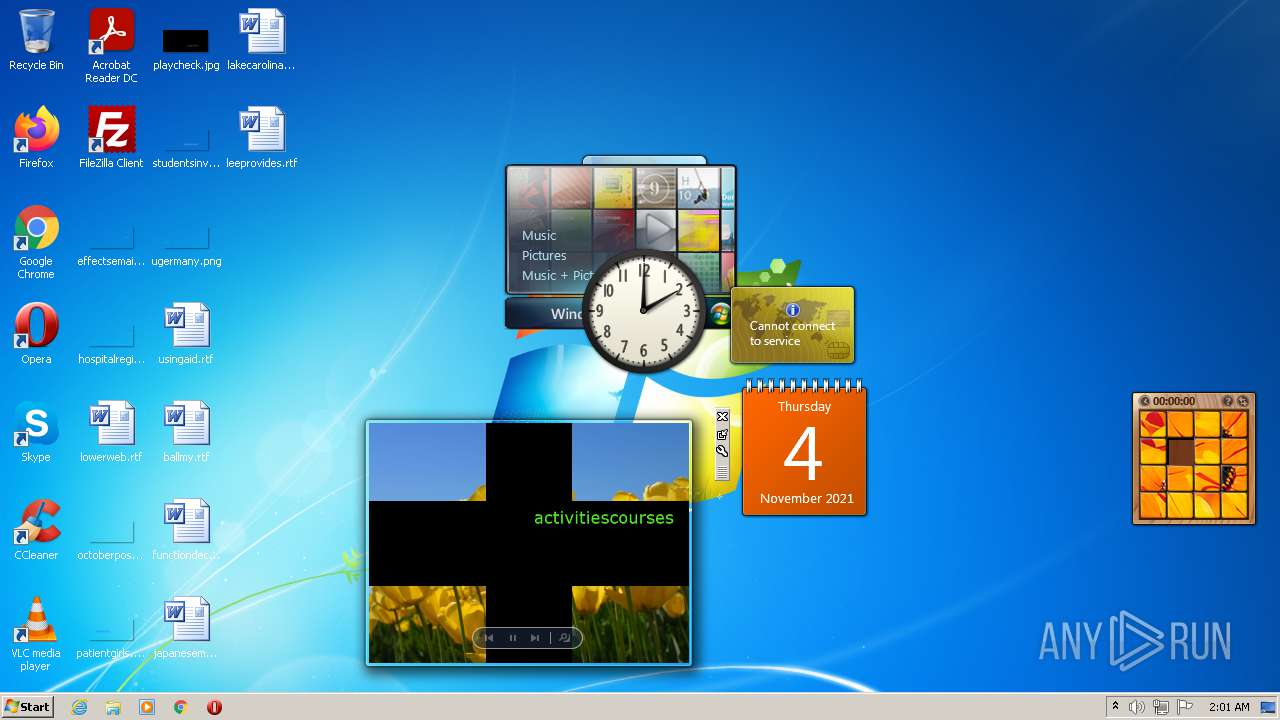
Task: Show picture puzzle solution via question mark
Action: [1228, 401]
